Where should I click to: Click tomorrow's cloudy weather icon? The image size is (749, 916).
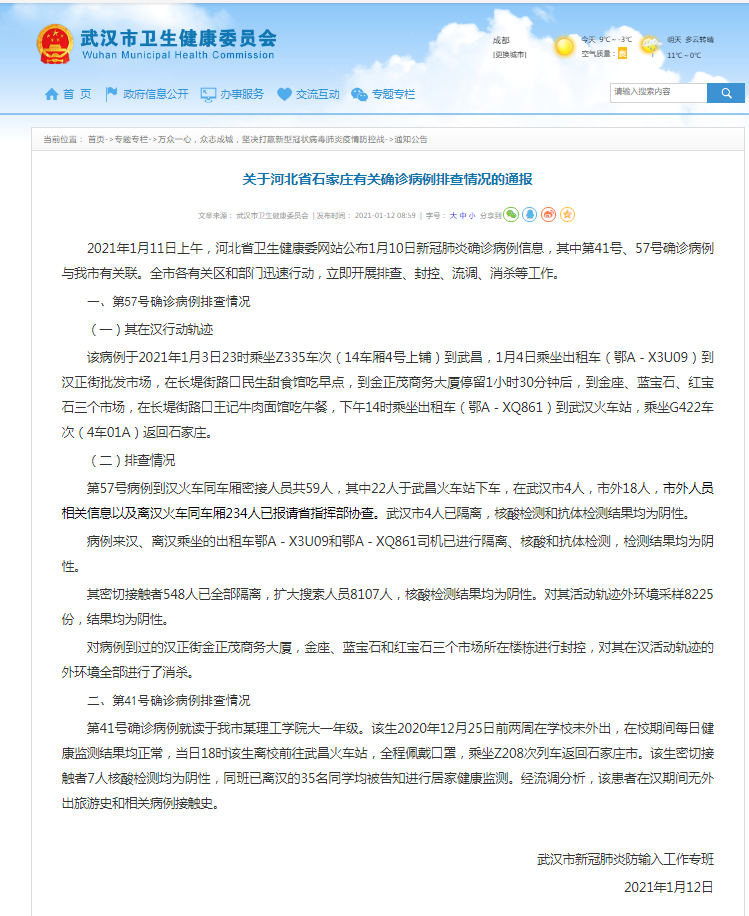(x=650, y=46)
